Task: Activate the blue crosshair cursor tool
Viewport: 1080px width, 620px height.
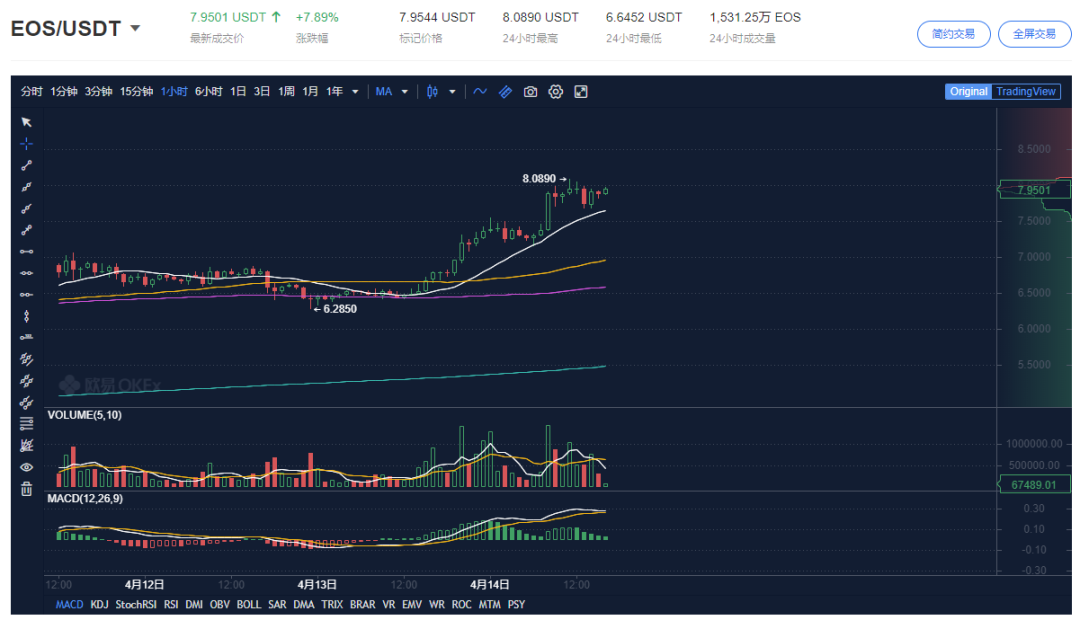Action: point(26,143)
